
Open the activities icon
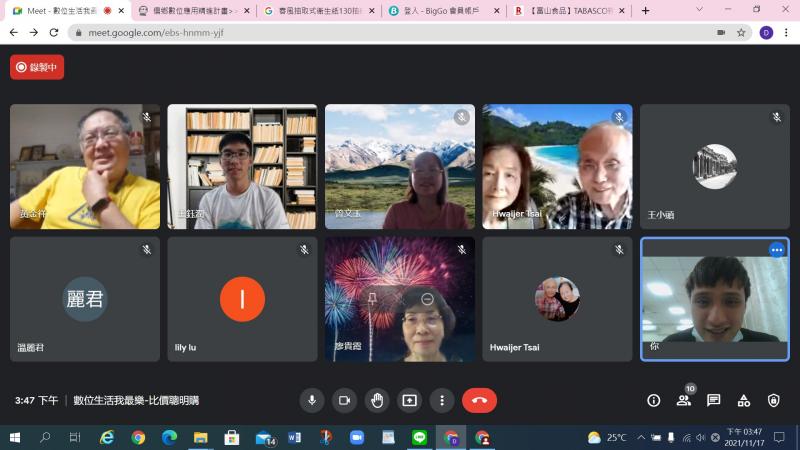coord(744,400)
